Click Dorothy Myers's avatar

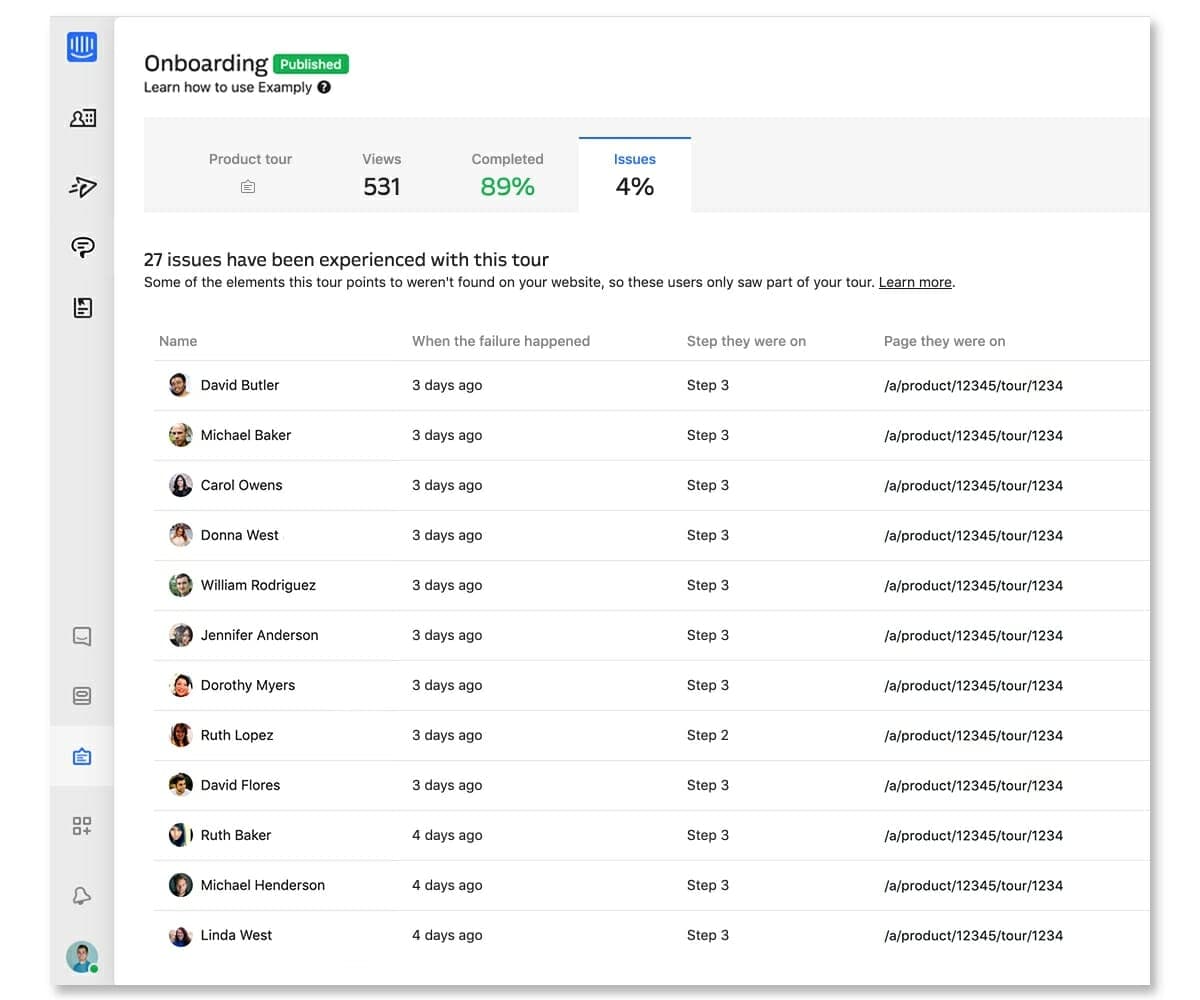[180, 685]
